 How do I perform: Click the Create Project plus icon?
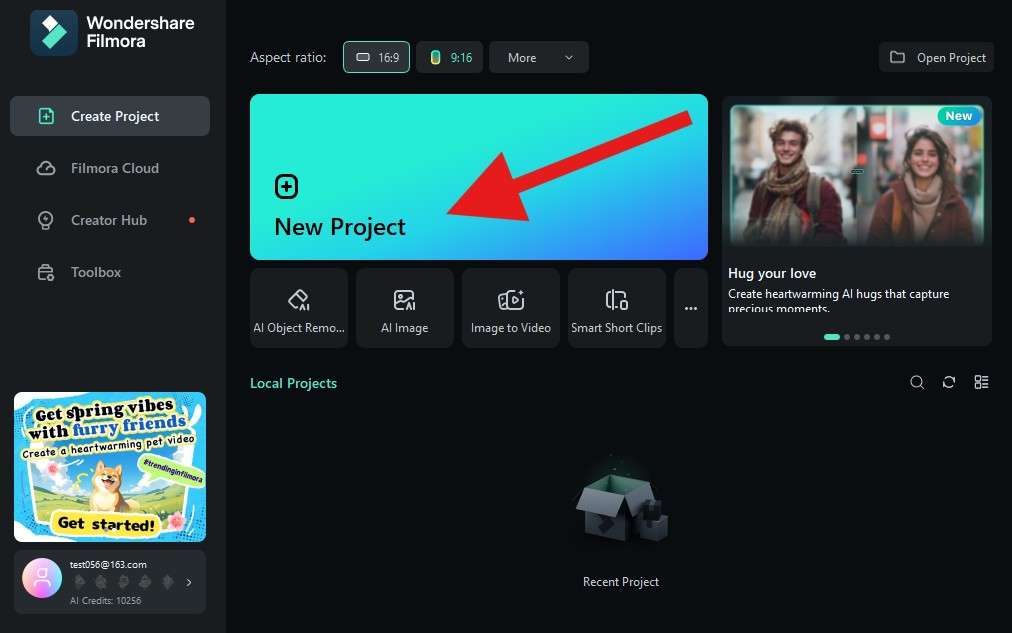point(46,116)
